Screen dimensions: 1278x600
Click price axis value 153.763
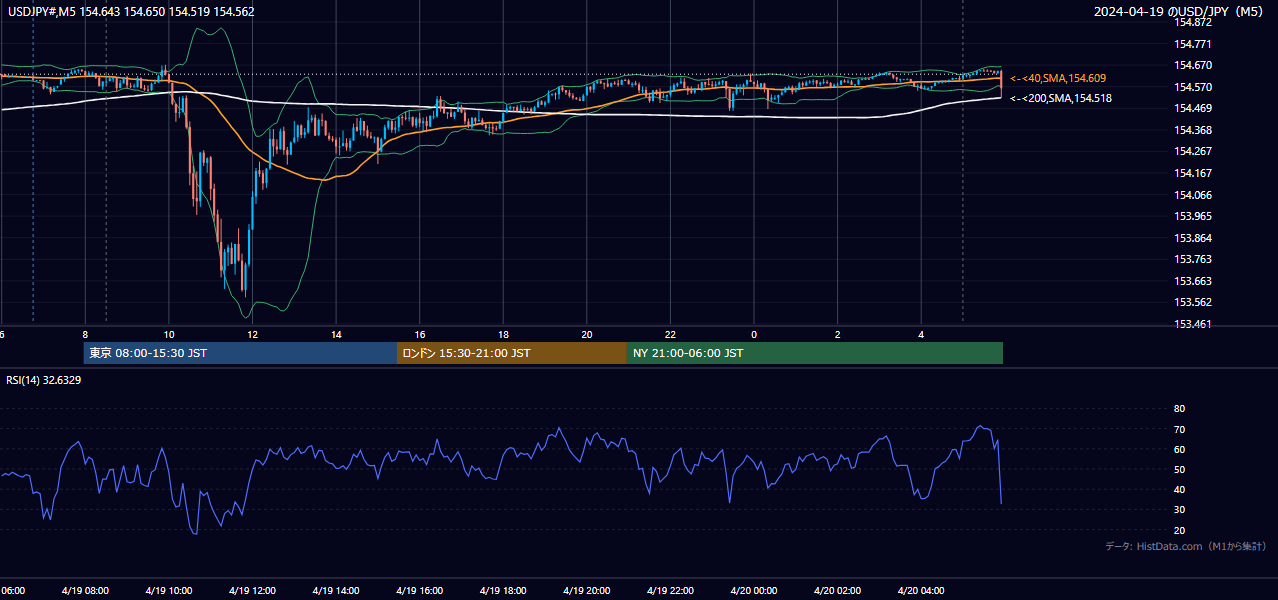(1194, 259)
